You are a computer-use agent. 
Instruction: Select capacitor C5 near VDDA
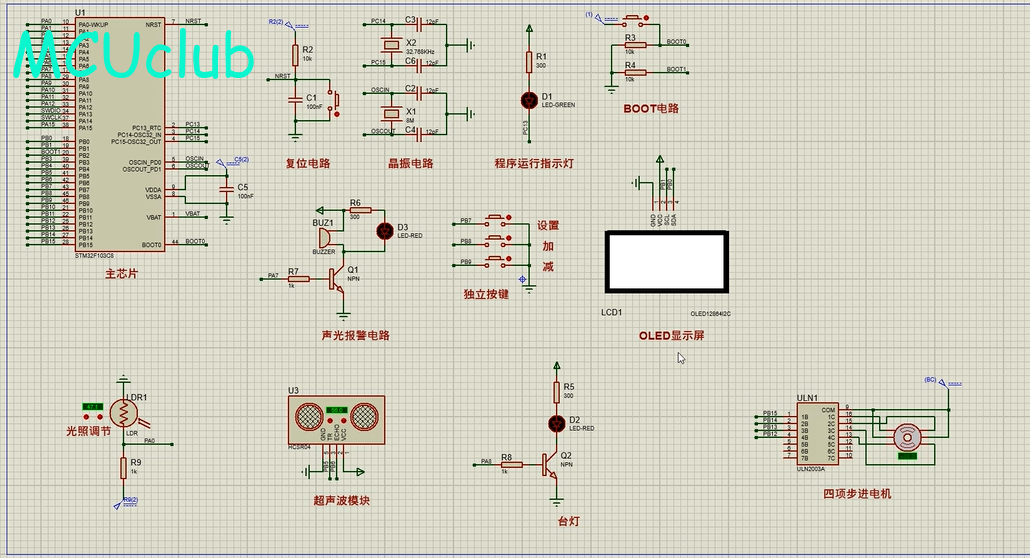227,191
